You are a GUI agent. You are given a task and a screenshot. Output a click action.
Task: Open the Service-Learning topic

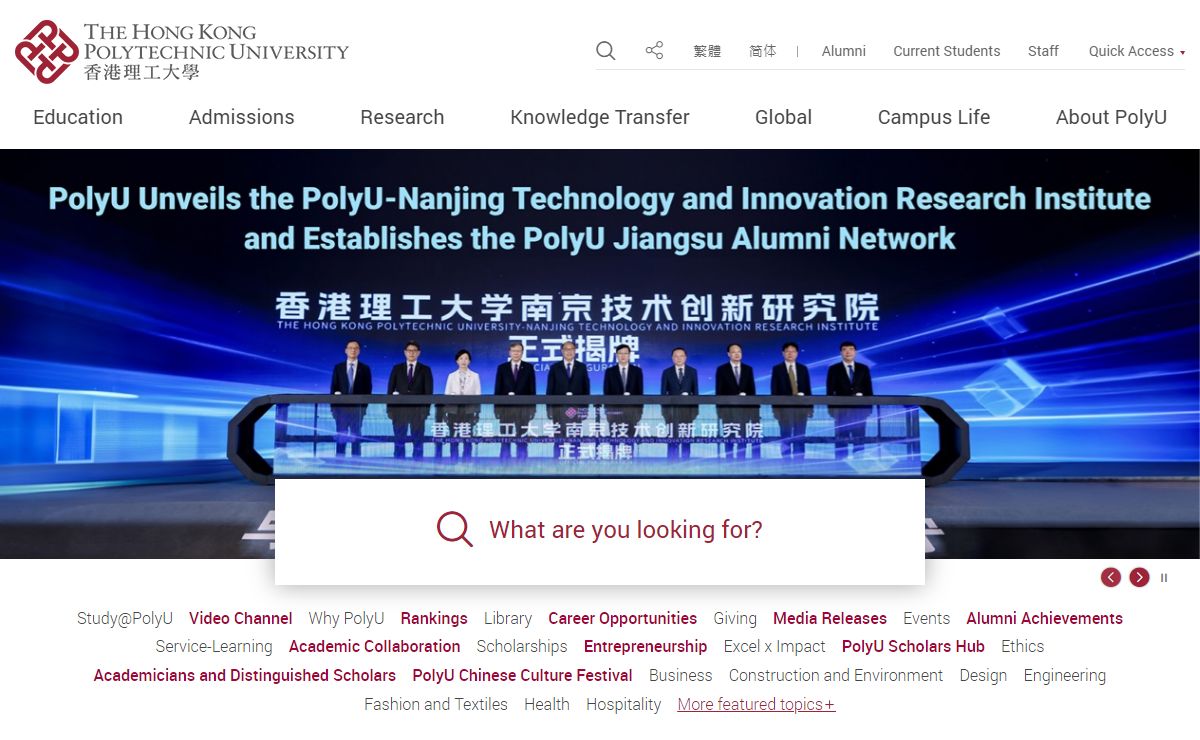tap(214, 646)
